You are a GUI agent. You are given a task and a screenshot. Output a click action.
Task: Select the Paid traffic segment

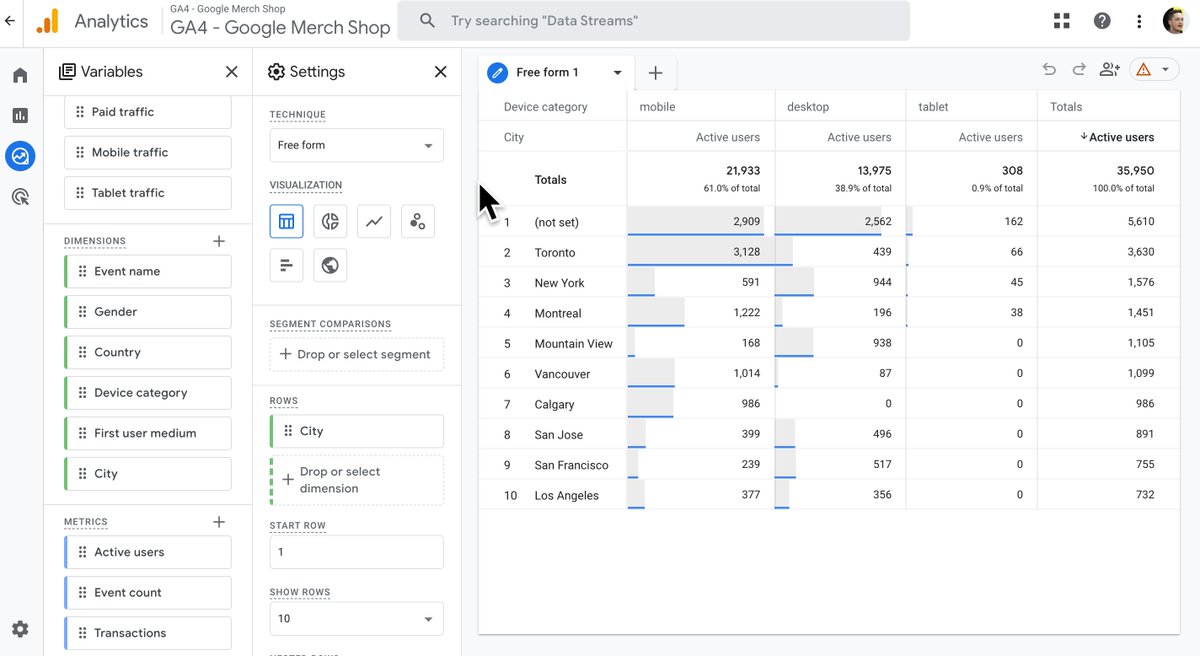click(x=148, y=112)
